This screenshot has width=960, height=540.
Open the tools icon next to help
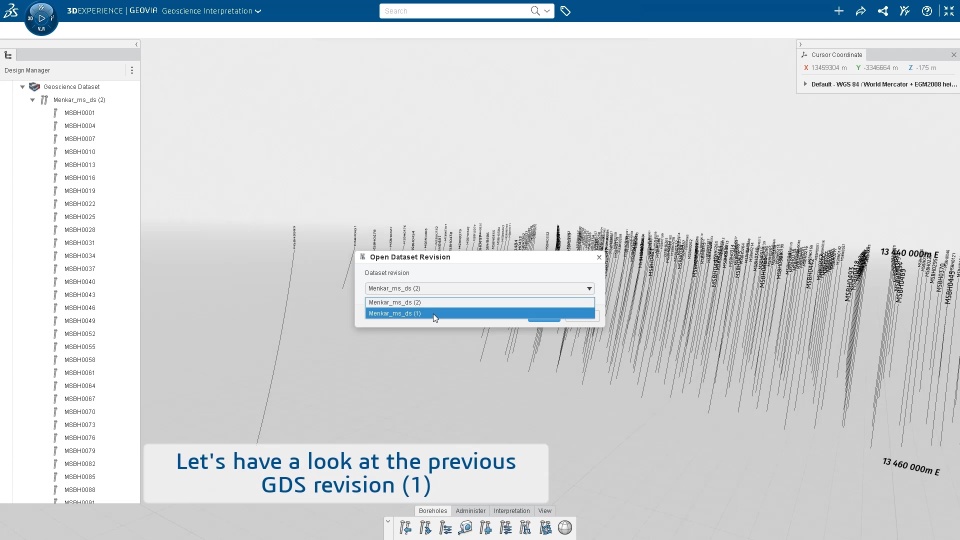[x=905, y=11]
